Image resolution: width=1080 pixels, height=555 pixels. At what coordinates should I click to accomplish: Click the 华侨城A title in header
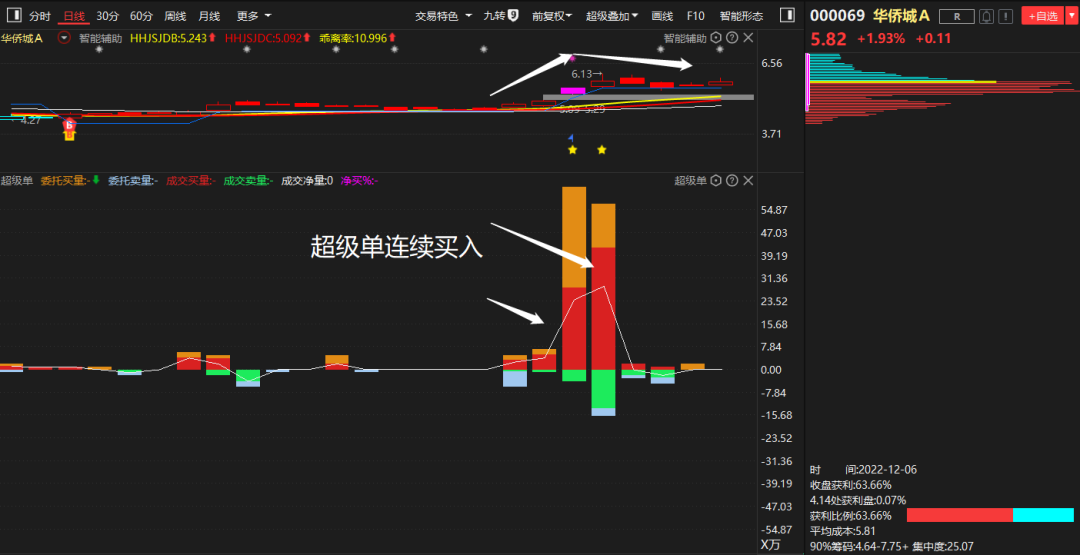coord(901,16)
